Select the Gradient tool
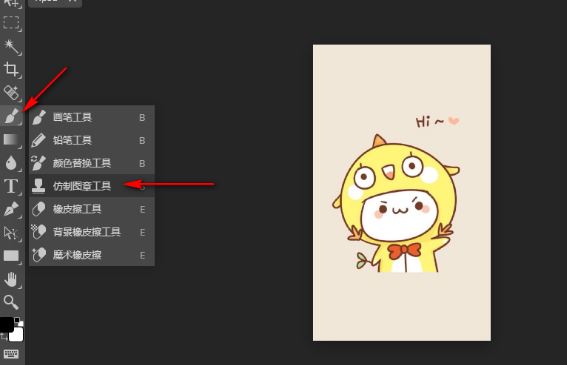 point(11,139)
